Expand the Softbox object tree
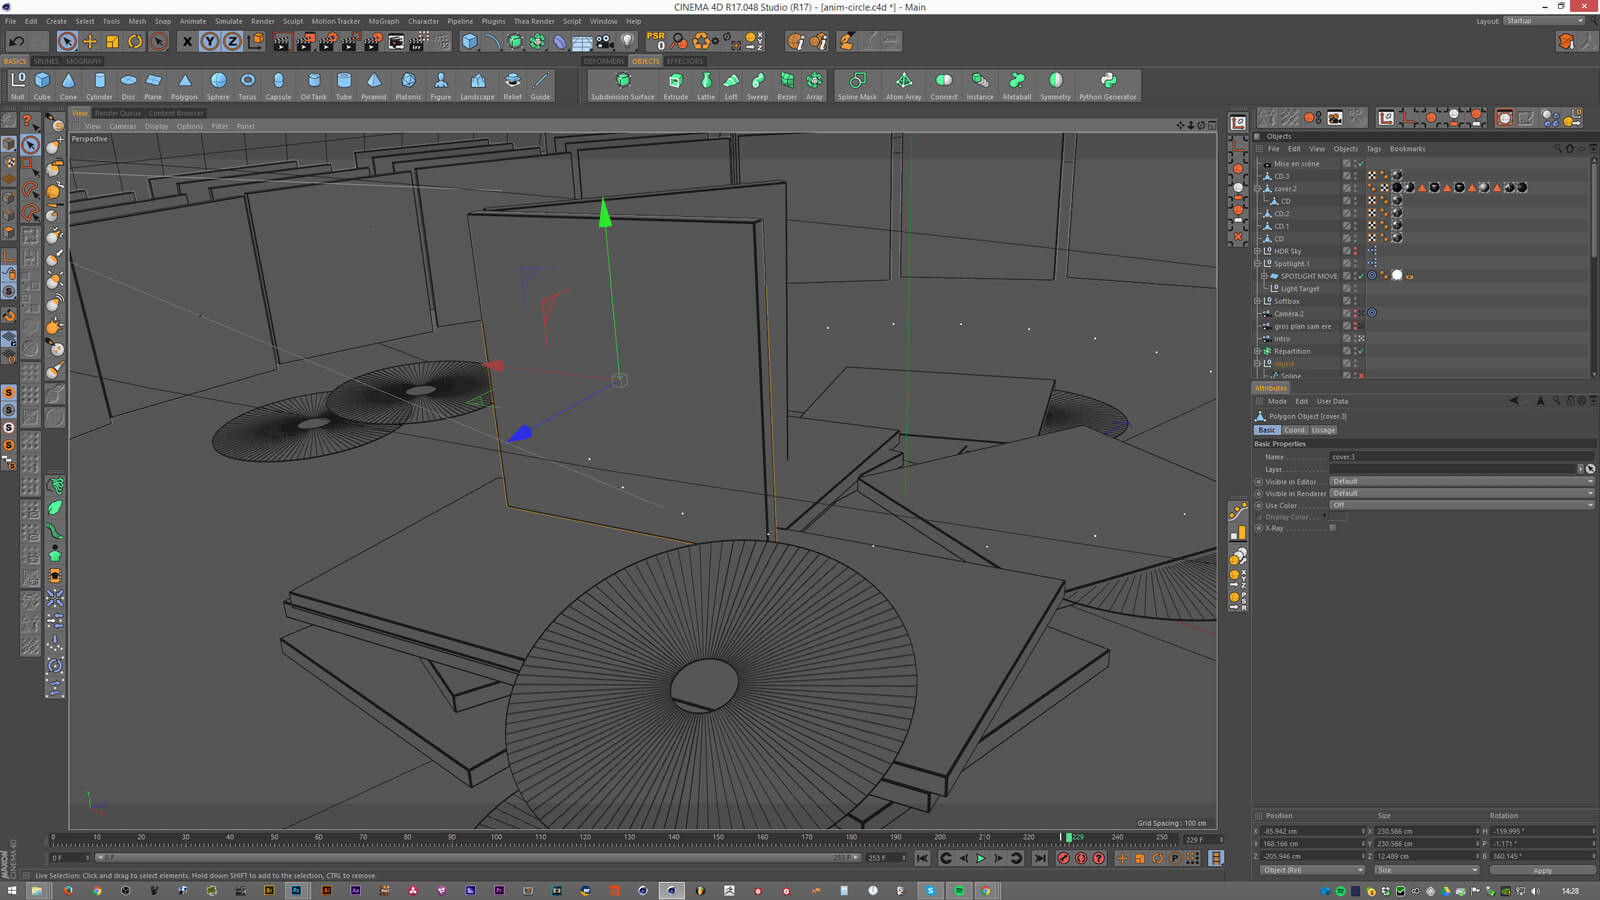This screenshot has height=900, width=1600. coord(1258,301)
